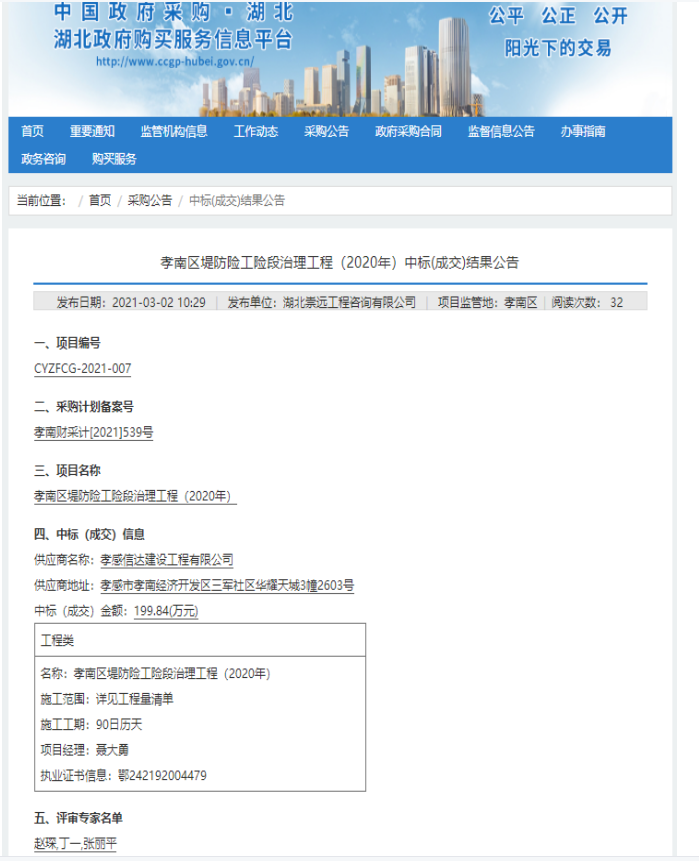Image resolution: width=699 pixels, height=861 pixels.
Task: Open the 政务咨询 menu item
Action: (x=43, y=159)
